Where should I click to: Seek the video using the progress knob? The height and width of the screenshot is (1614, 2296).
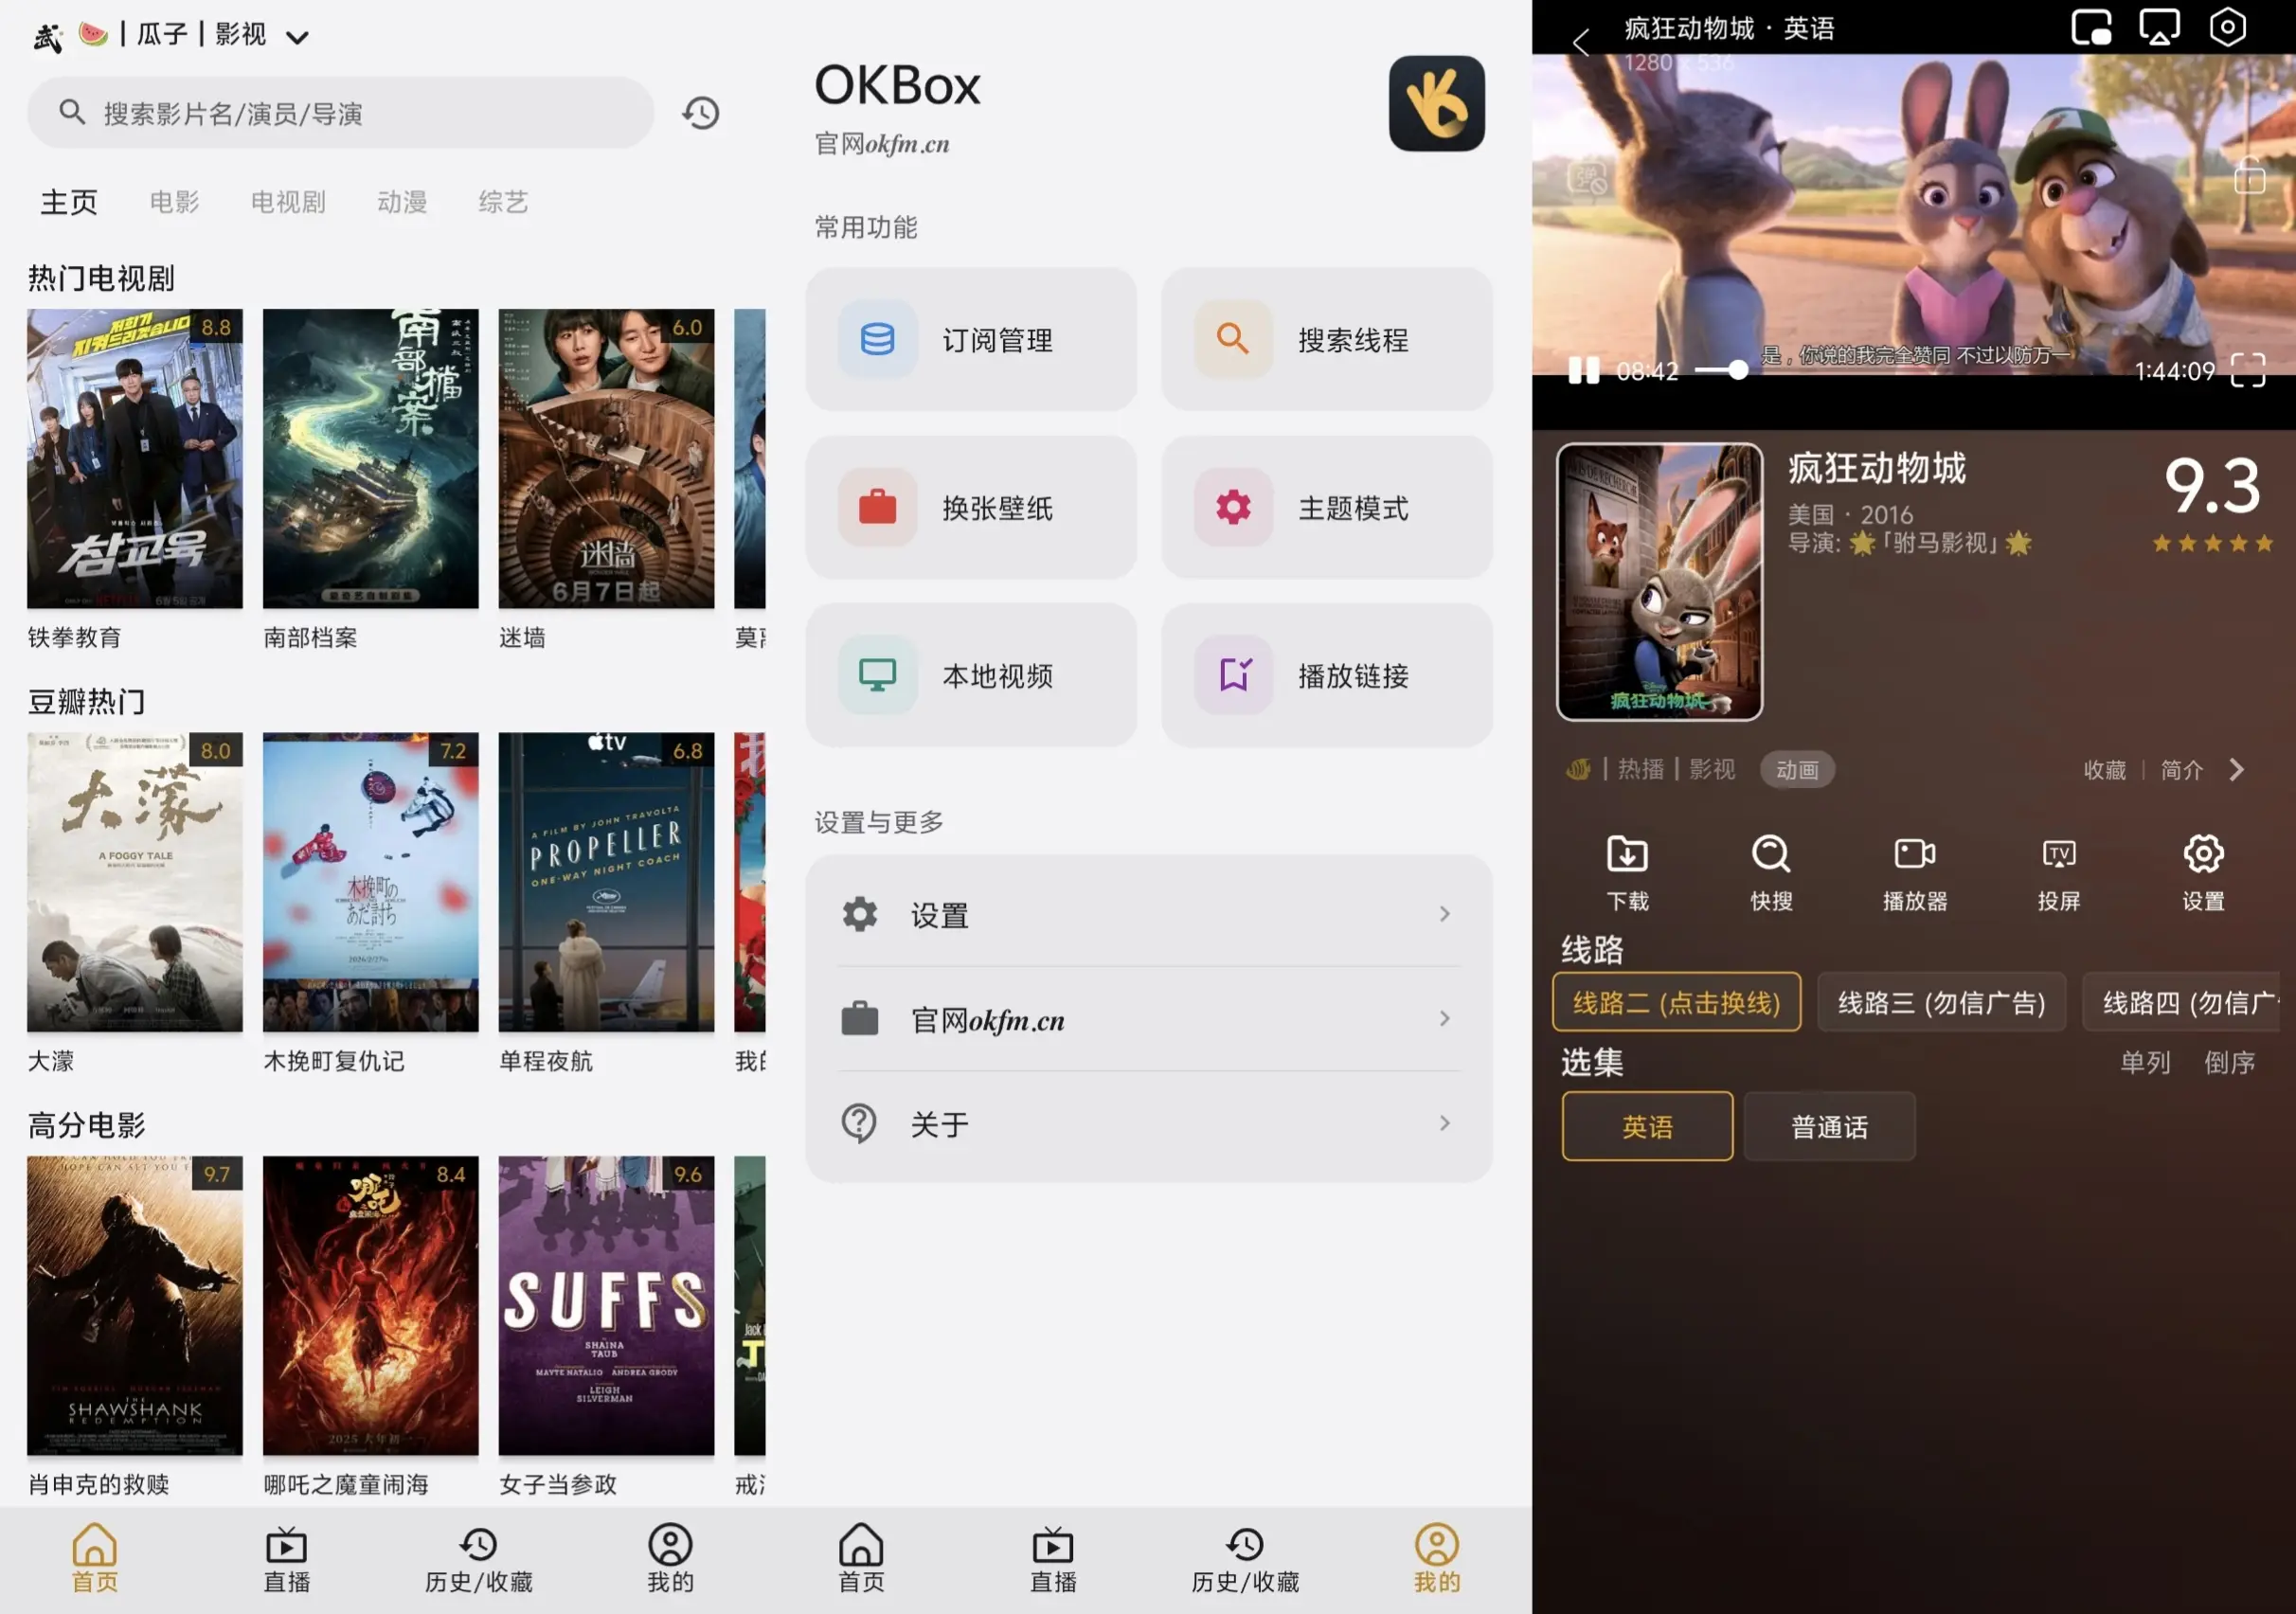[1738, 371]
